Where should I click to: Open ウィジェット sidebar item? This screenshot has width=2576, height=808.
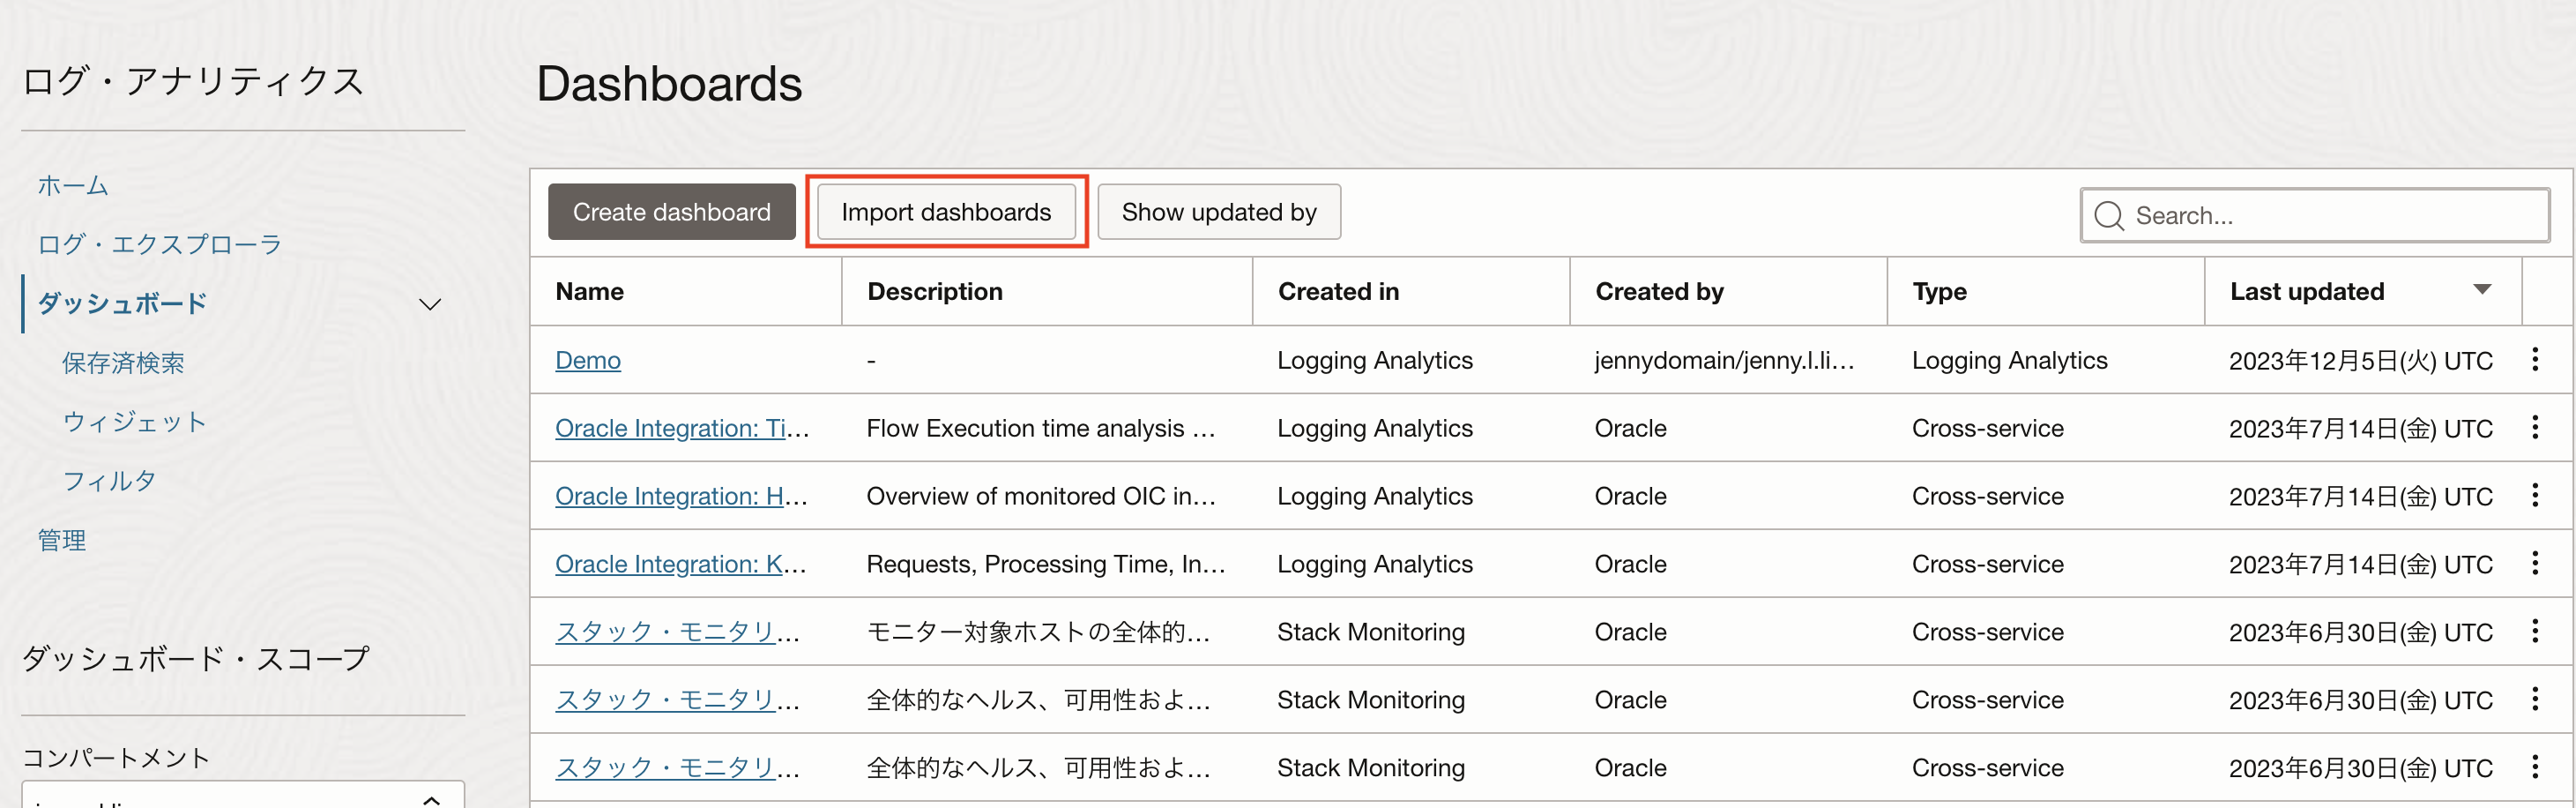[134, 422]
